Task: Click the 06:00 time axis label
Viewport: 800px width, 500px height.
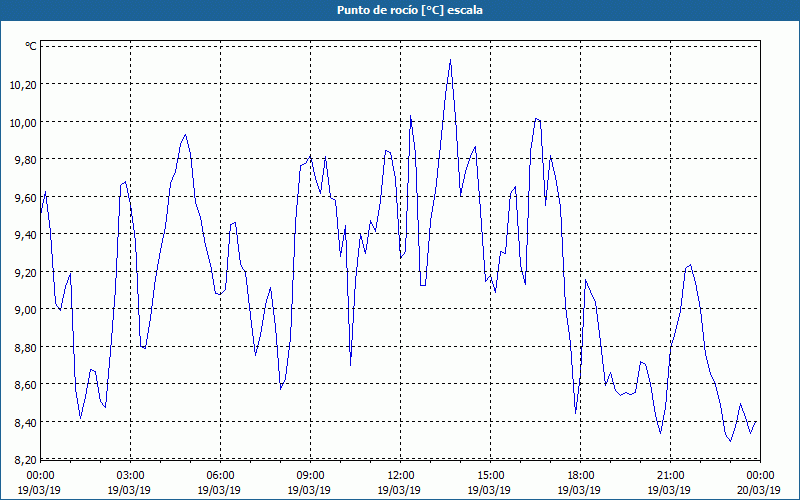Action: pyautogui.click(x=220, y=476)
